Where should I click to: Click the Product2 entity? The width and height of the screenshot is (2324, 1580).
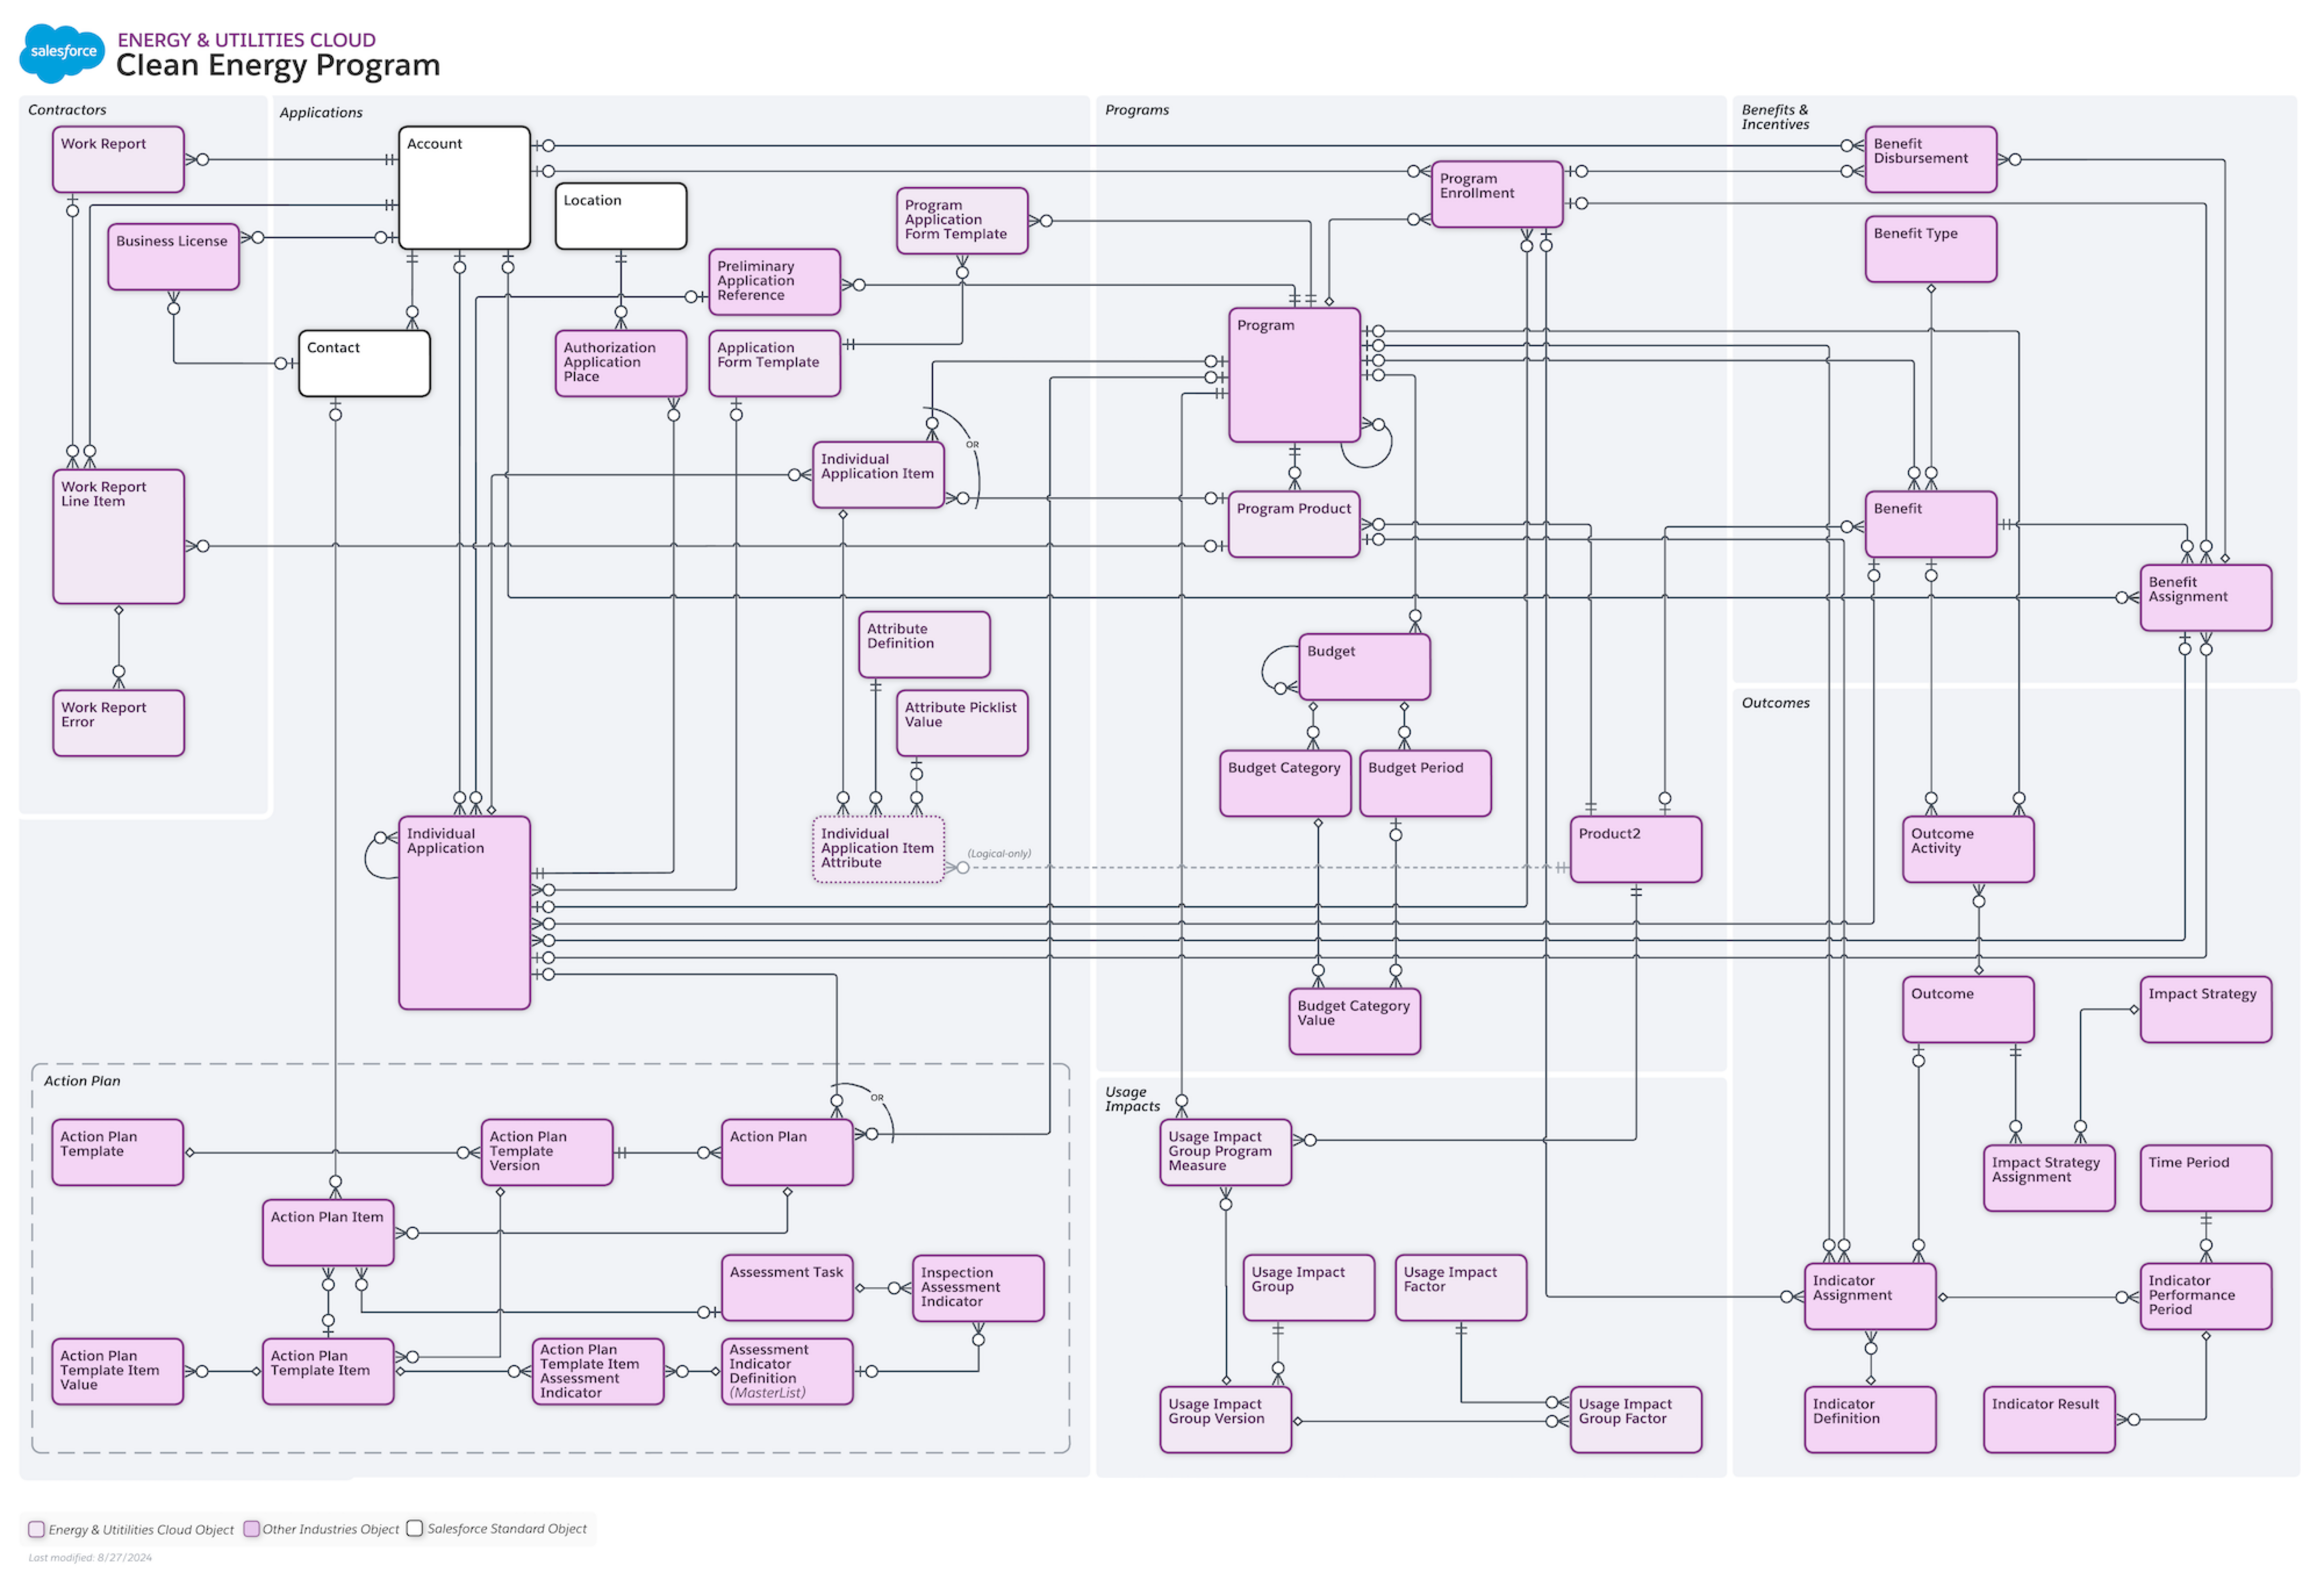pos(1636,849)
